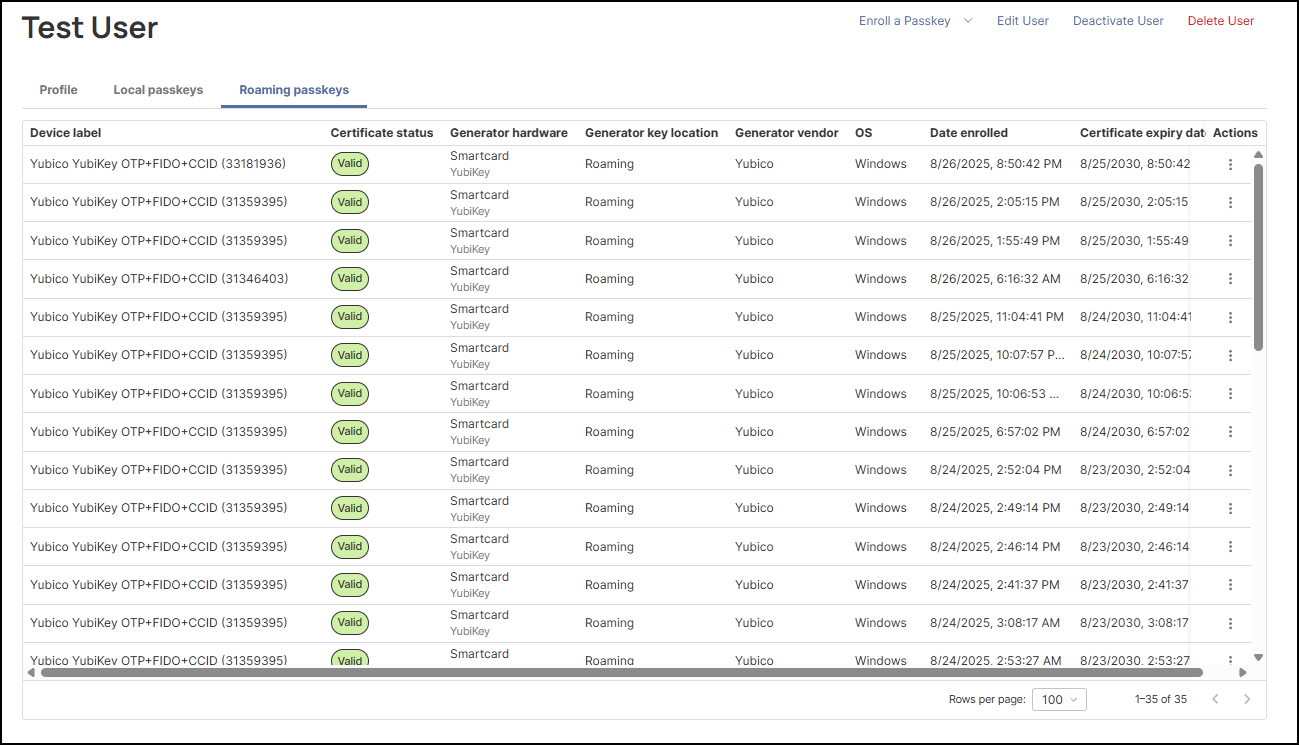1299x745 pixels.
Task: Click kebab icon for 8/24/2025, 2:52:04 PM row
Action: [1230, 470]
